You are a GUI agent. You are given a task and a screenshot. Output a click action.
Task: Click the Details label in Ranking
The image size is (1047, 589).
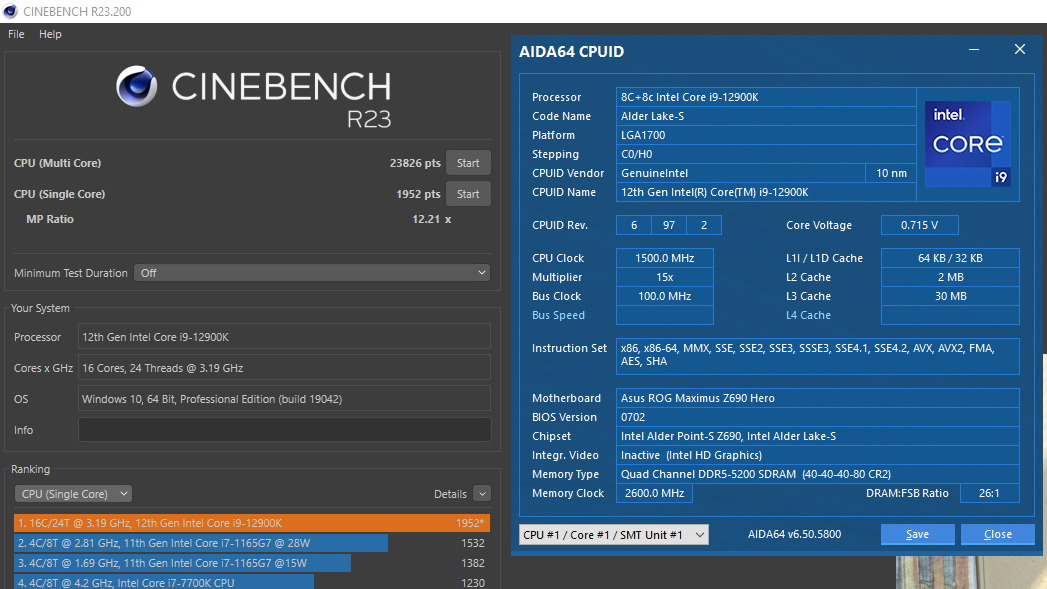click(x=450, y=494)
